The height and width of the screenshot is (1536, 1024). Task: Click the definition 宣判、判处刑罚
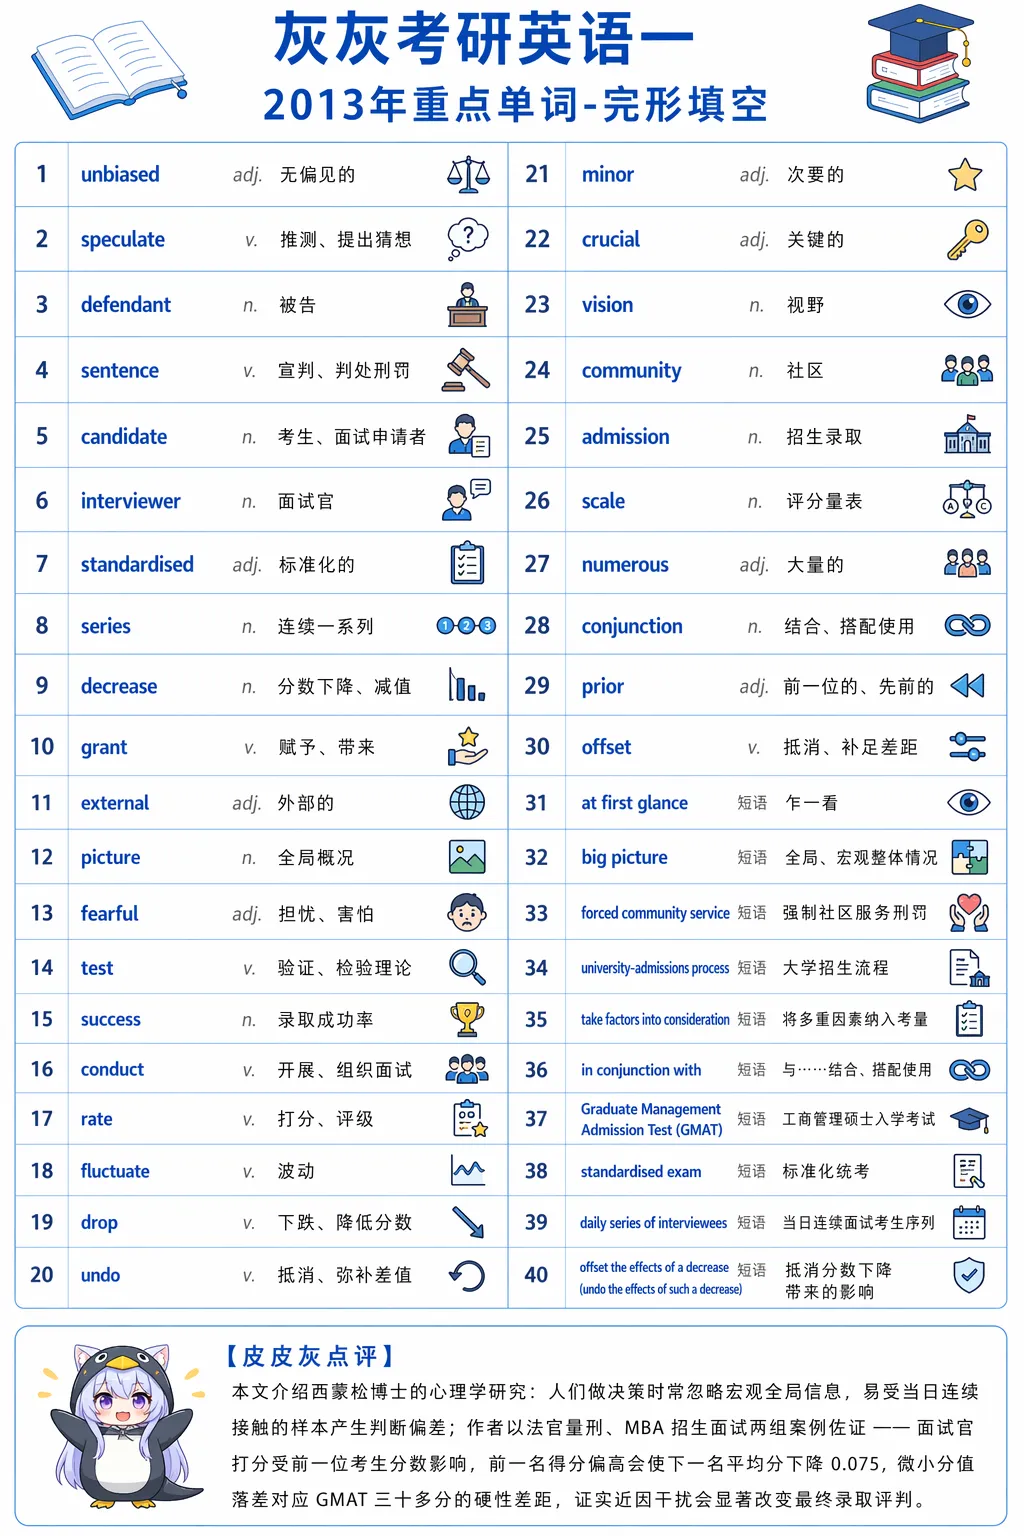[344, 371]
